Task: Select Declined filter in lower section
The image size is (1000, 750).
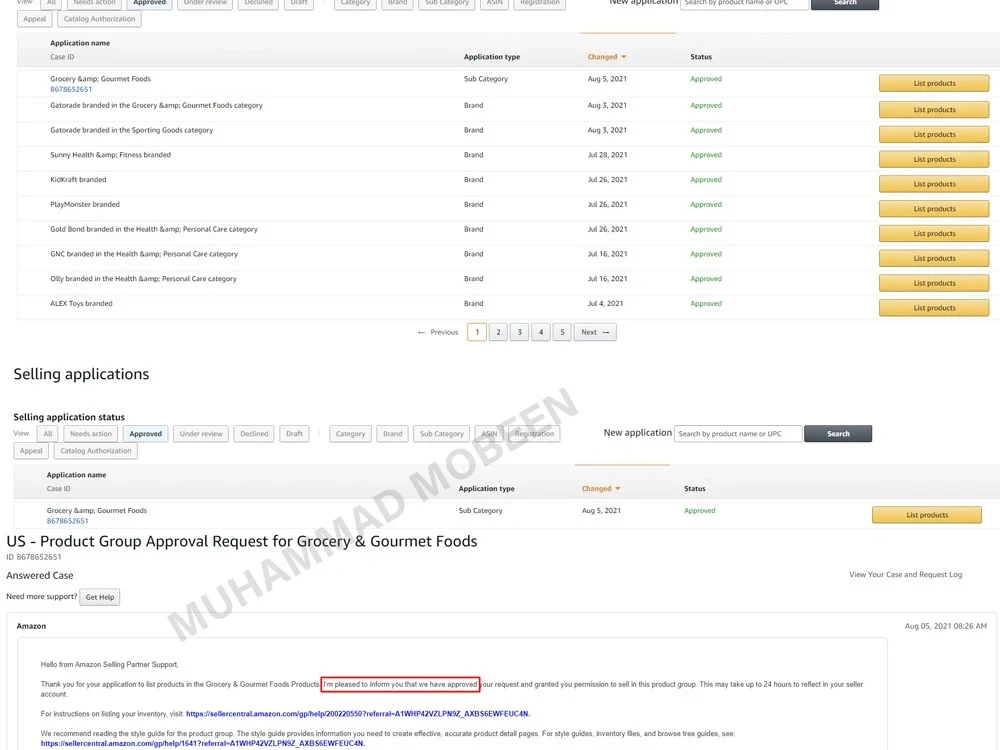Action: pos(254,434)
